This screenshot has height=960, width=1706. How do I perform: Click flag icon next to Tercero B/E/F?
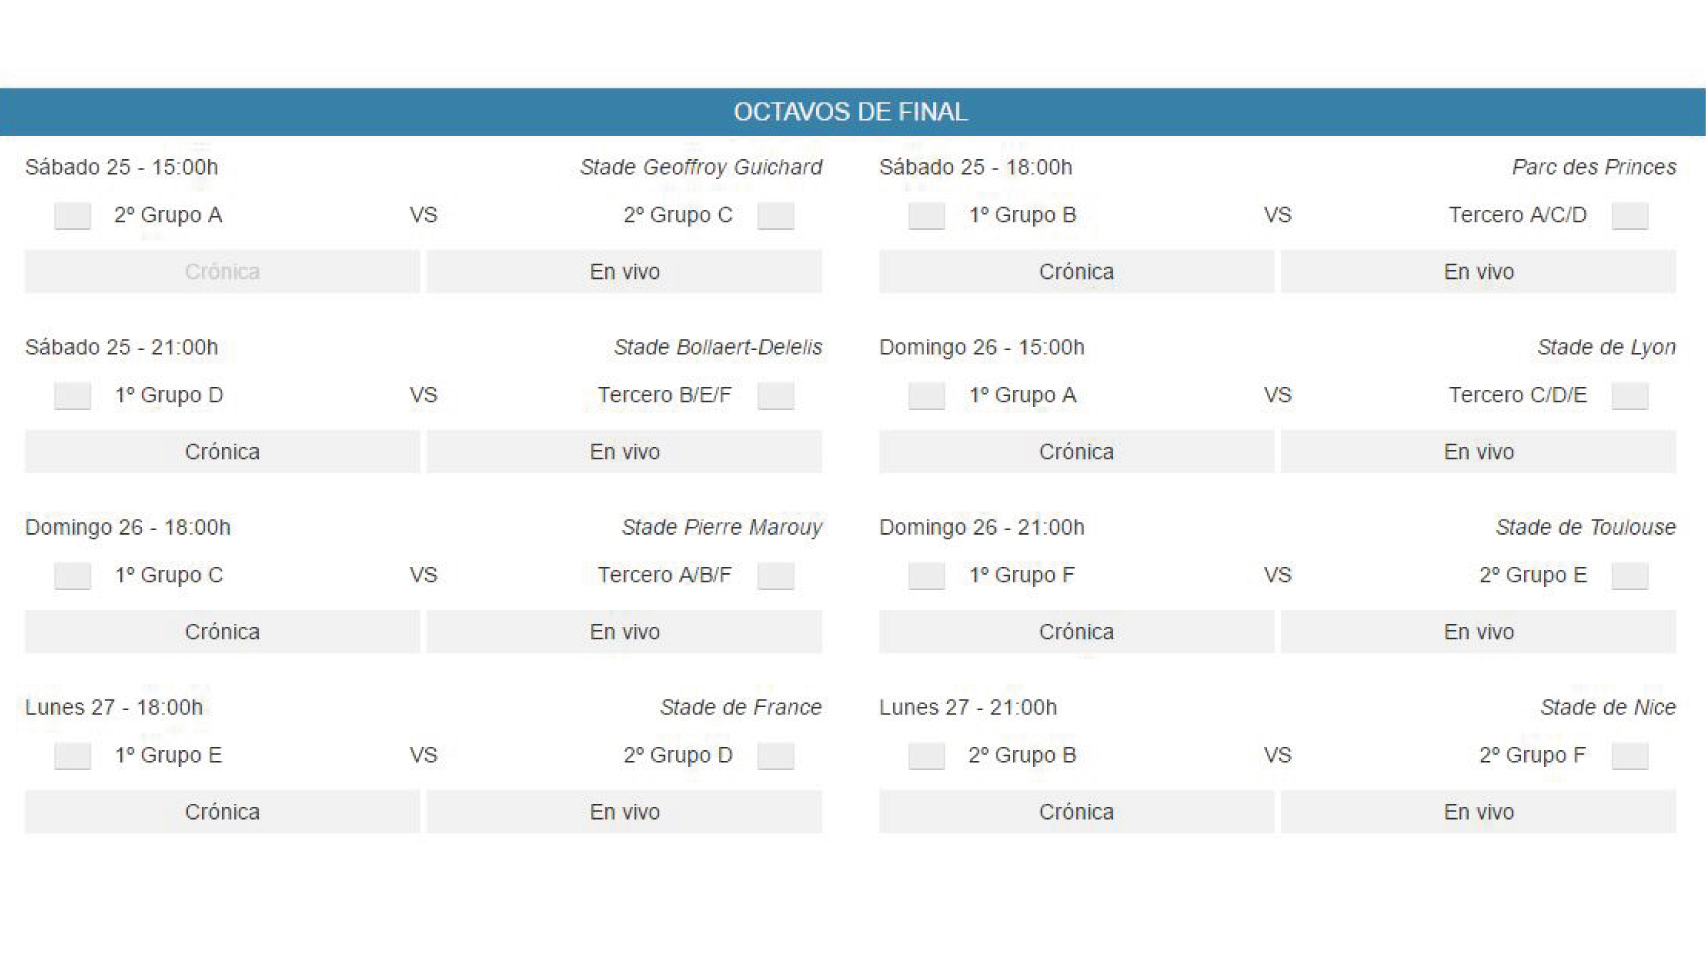tap(775, 396)
